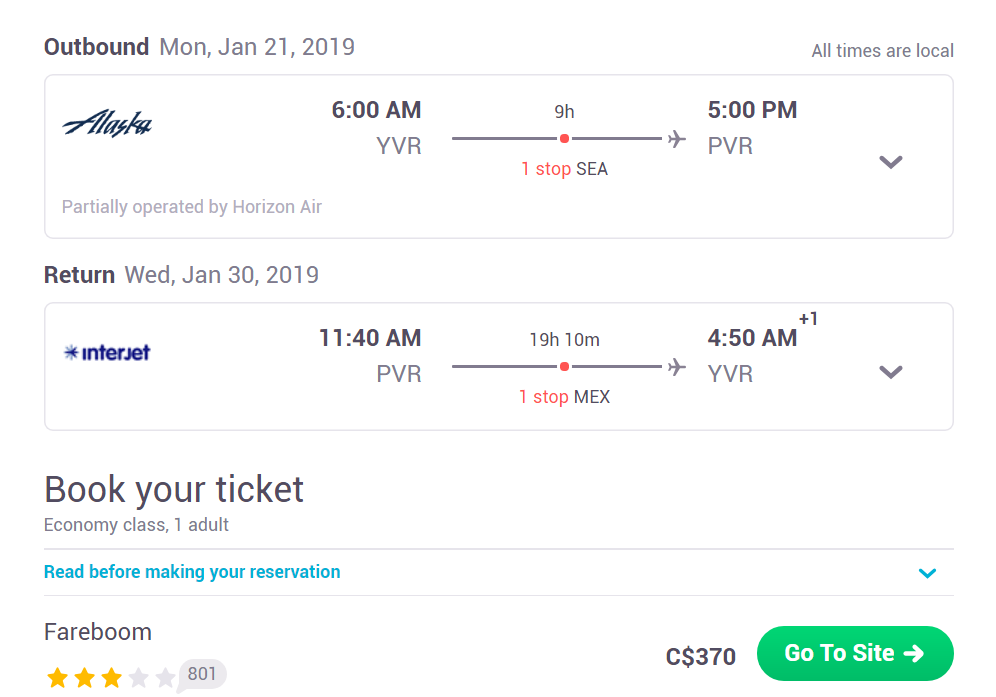996x697 pixels.
Task: Click the outbound flight airplane icon
Action: tap(677, 139)
